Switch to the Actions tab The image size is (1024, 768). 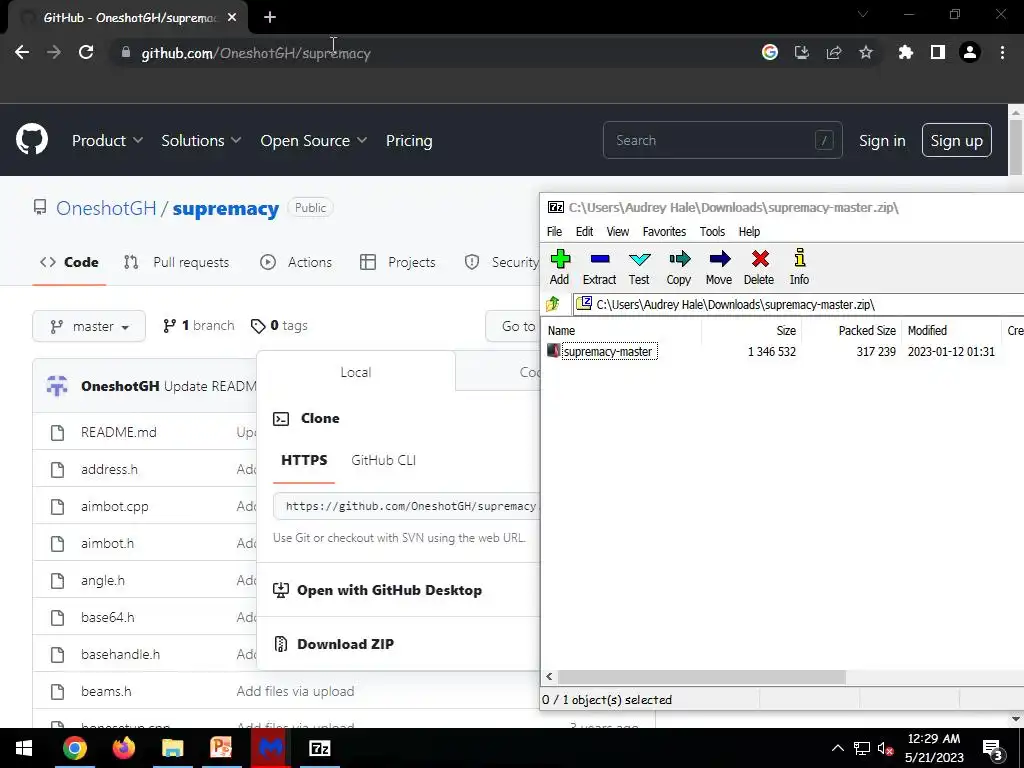coord(296,263)
